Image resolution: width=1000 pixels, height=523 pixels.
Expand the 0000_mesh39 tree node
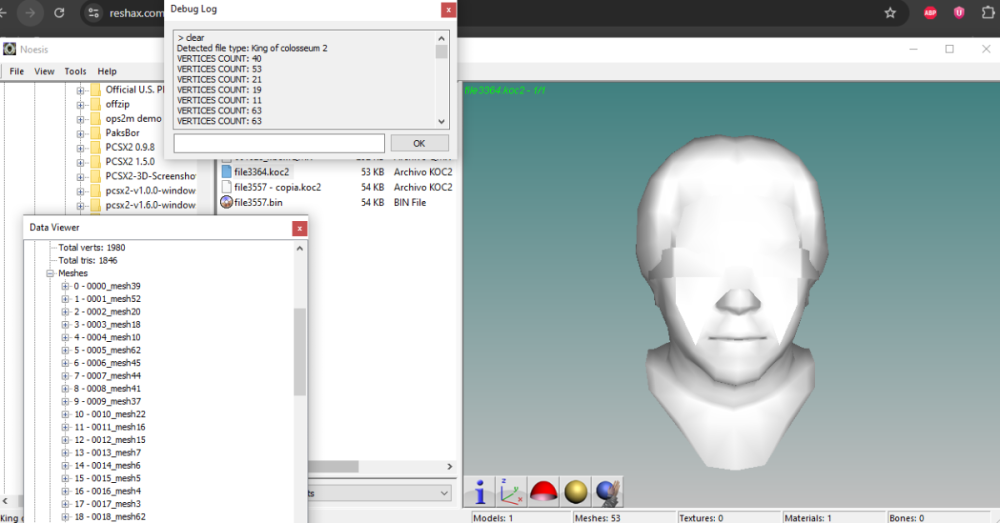point(65,286)
